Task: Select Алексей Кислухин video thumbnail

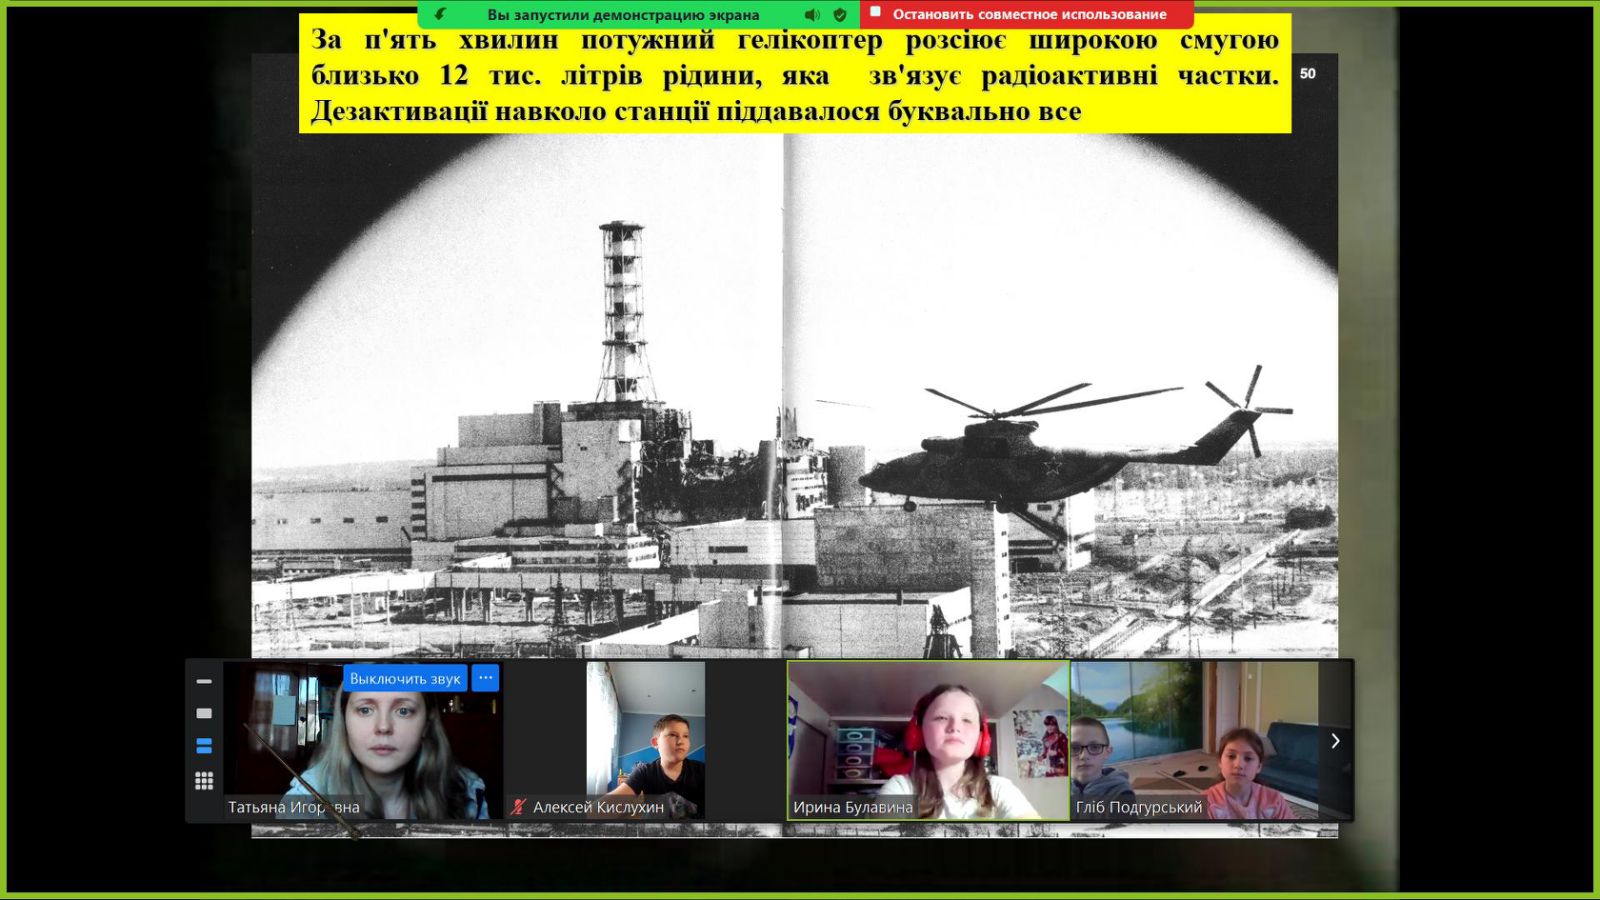Action: pyautogui.click(x=645, y=741)
